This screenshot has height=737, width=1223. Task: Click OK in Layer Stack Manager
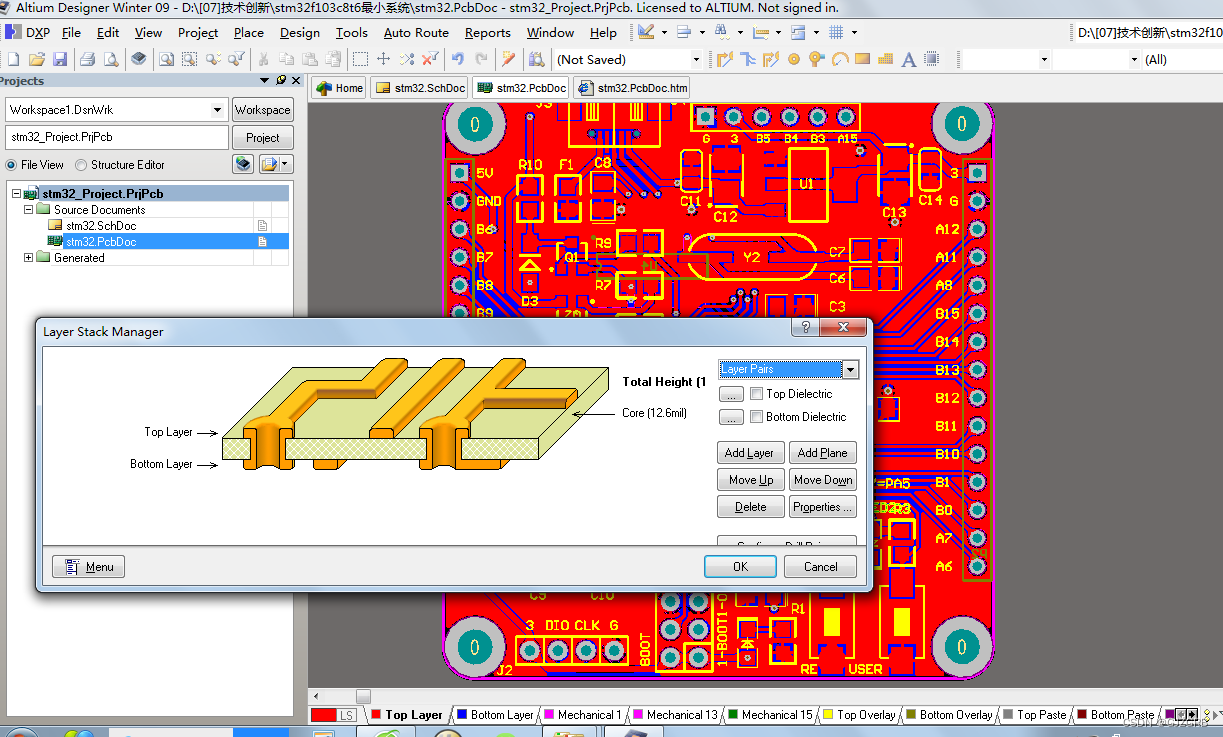pos(740,567)
